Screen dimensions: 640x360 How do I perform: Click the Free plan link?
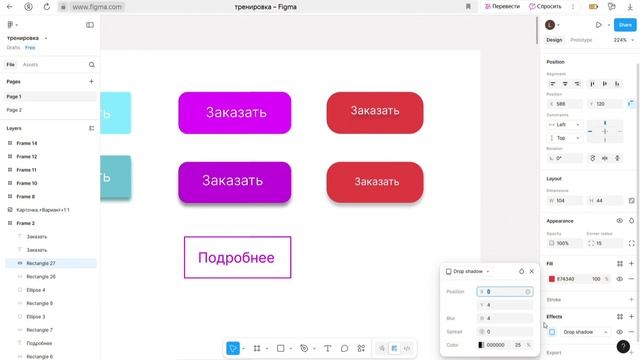30,48
